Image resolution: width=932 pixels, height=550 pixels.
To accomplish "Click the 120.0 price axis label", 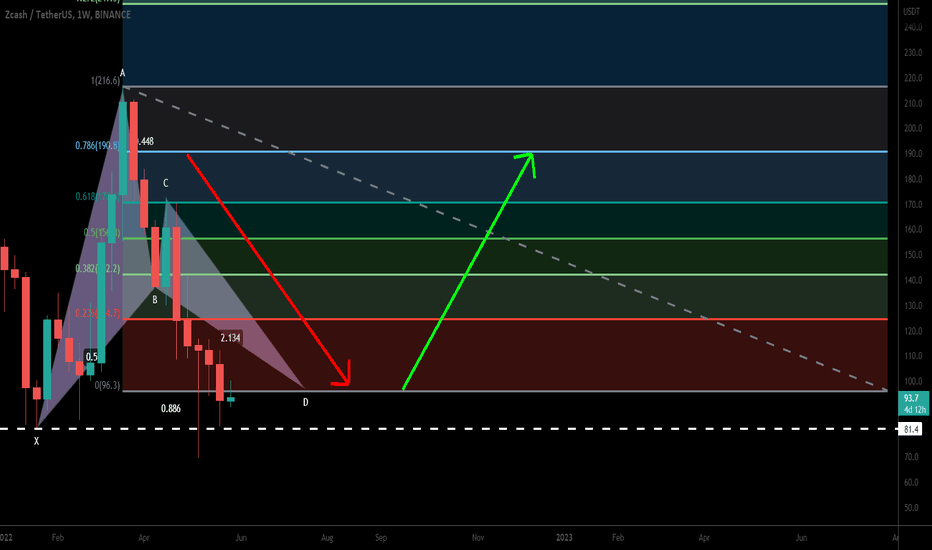I will (x=913, y=331).
